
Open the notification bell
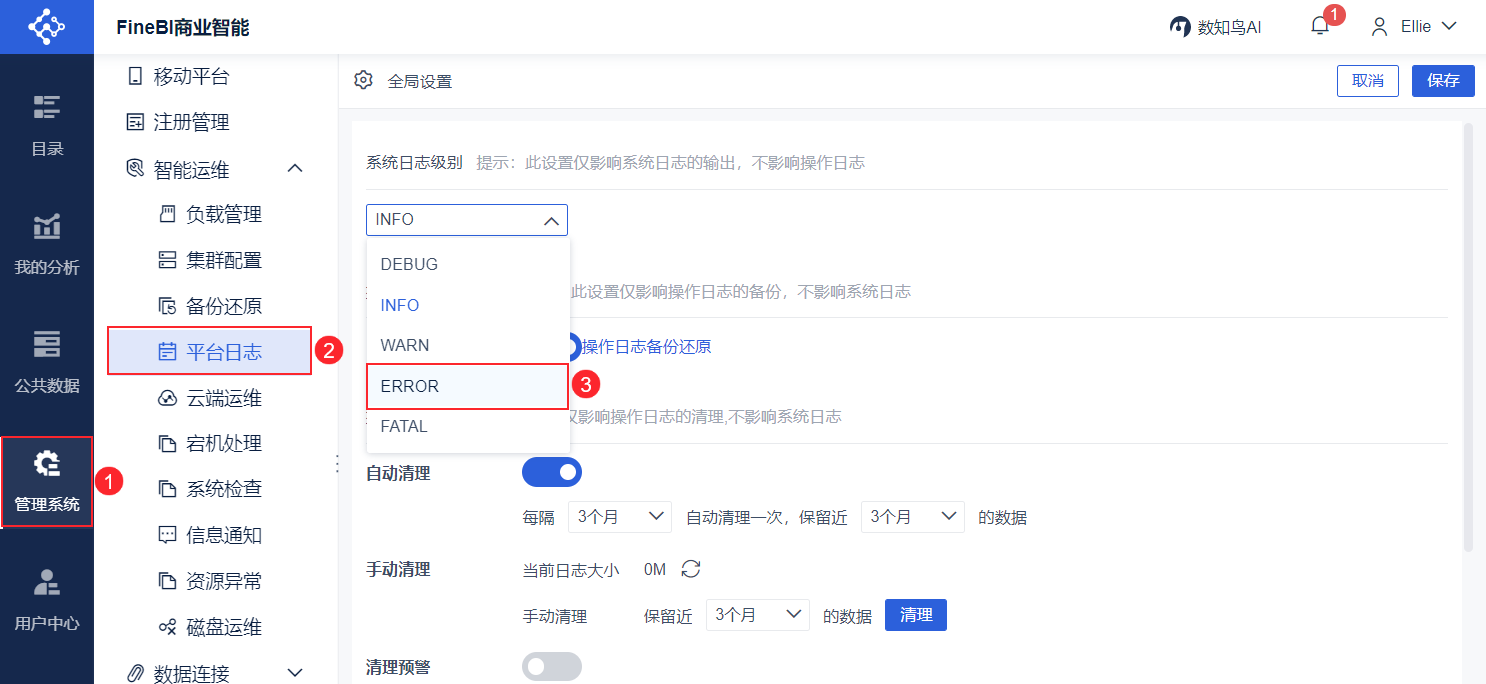tap(1320, 27)
